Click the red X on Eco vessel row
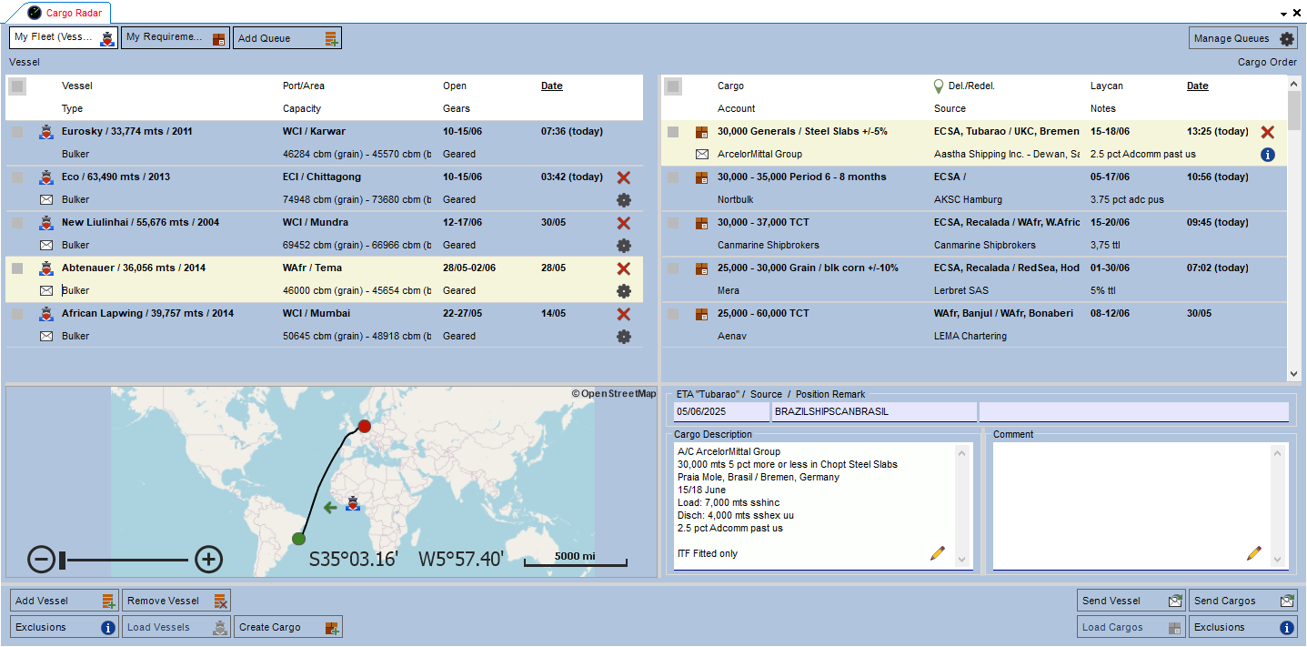The width and height of the screenshot is (1307, 647). click(624, 177)
